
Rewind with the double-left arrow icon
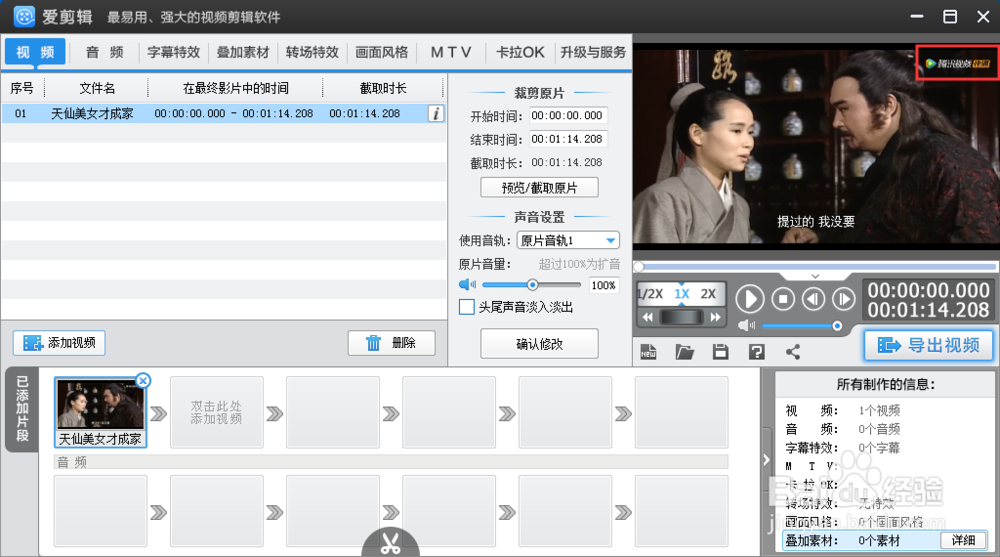tap(647, 317)
